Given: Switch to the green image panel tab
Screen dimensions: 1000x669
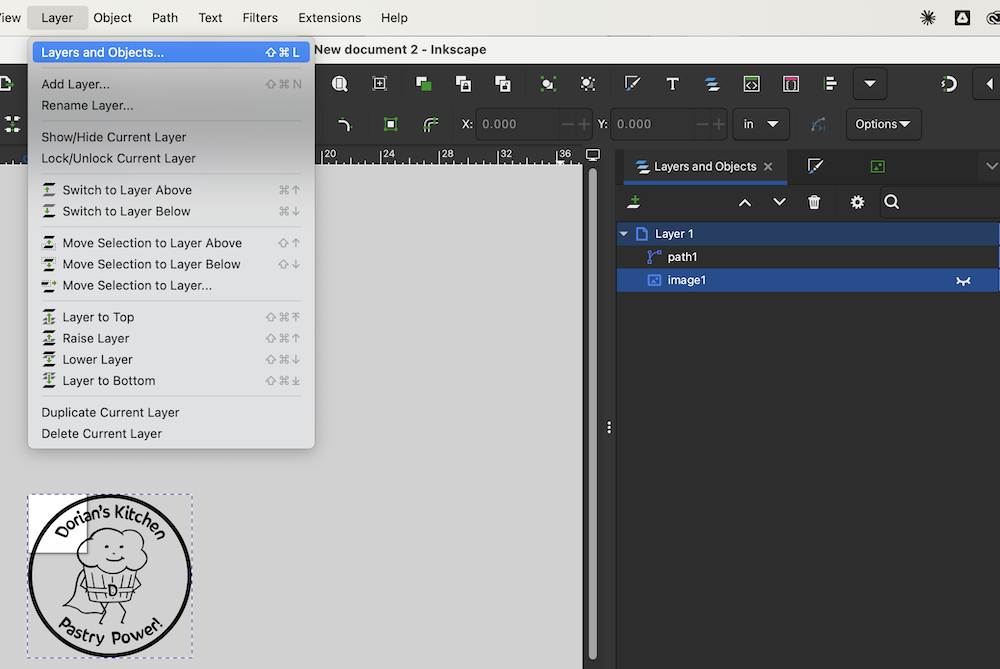Looking at the screenshot, I should 878,166.
